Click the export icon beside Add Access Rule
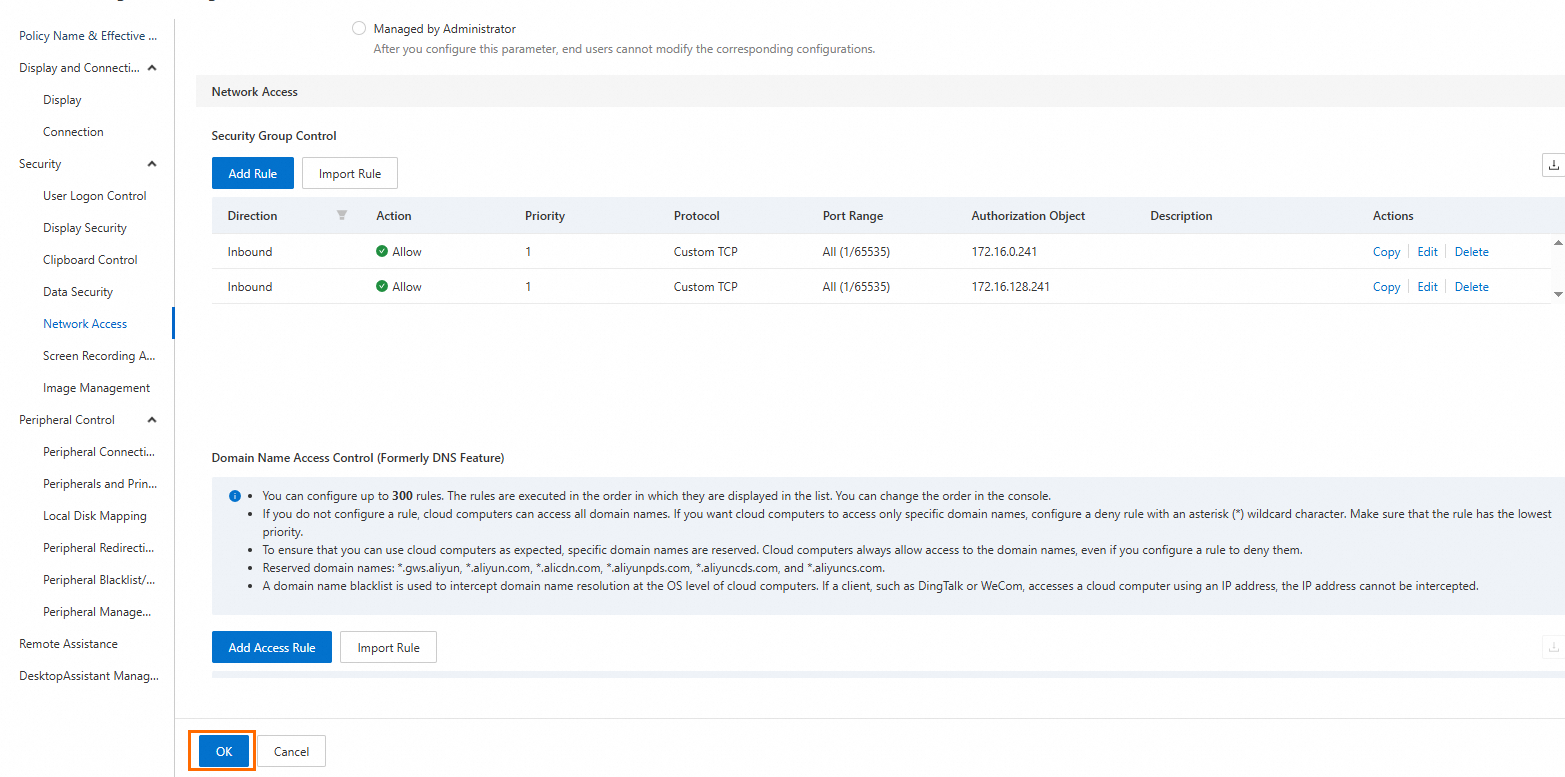Viewport: 1565px width, 777px height. pos(1554,647)
